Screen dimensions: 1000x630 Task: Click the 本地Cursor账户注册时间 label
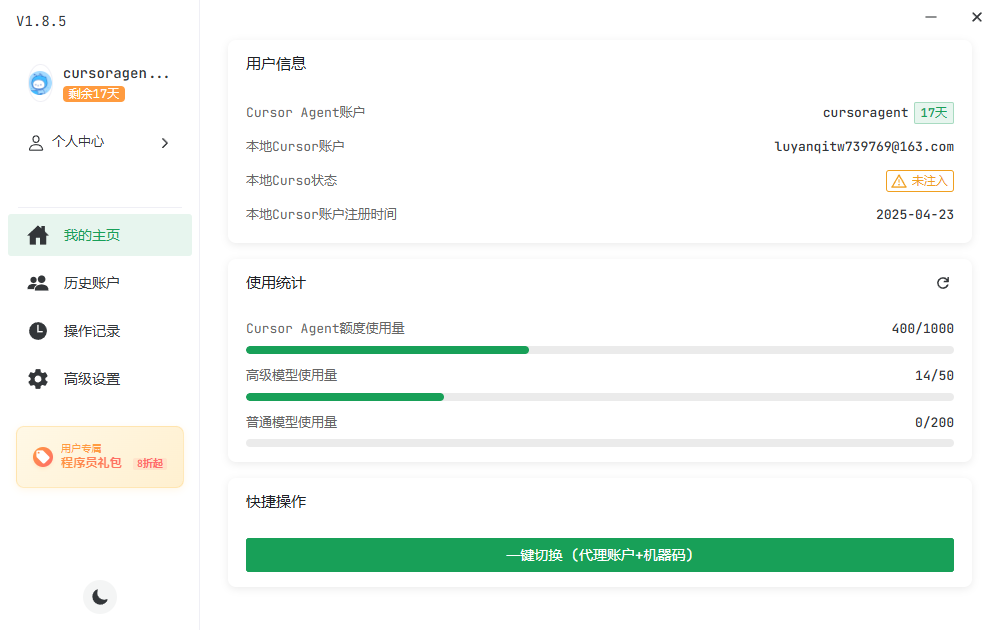pyautogui.click(x=321, y=214)
